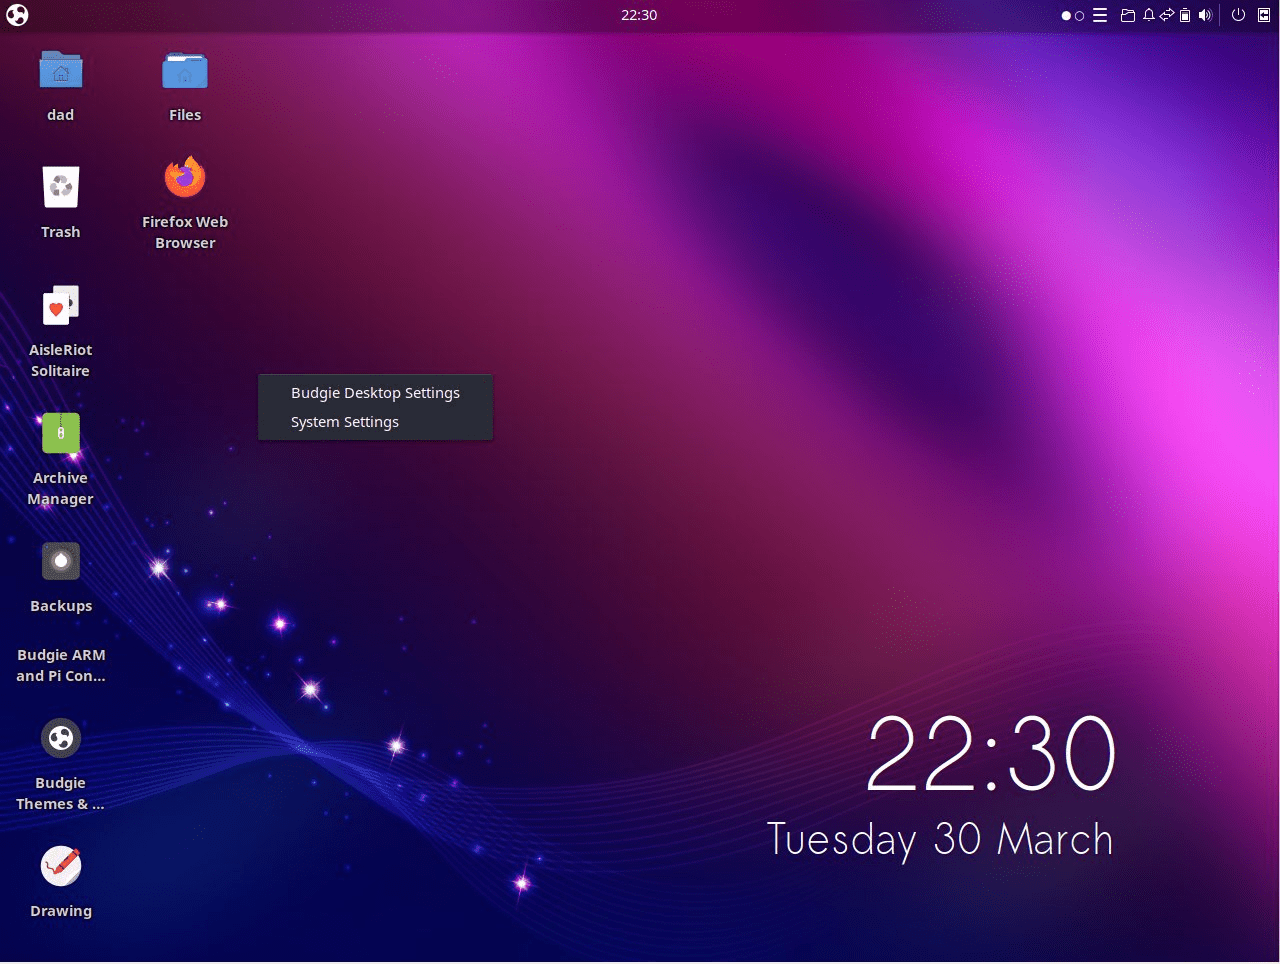Select the dad home folder icon
Screen dimensions: 1280x964
click(61, 72)
